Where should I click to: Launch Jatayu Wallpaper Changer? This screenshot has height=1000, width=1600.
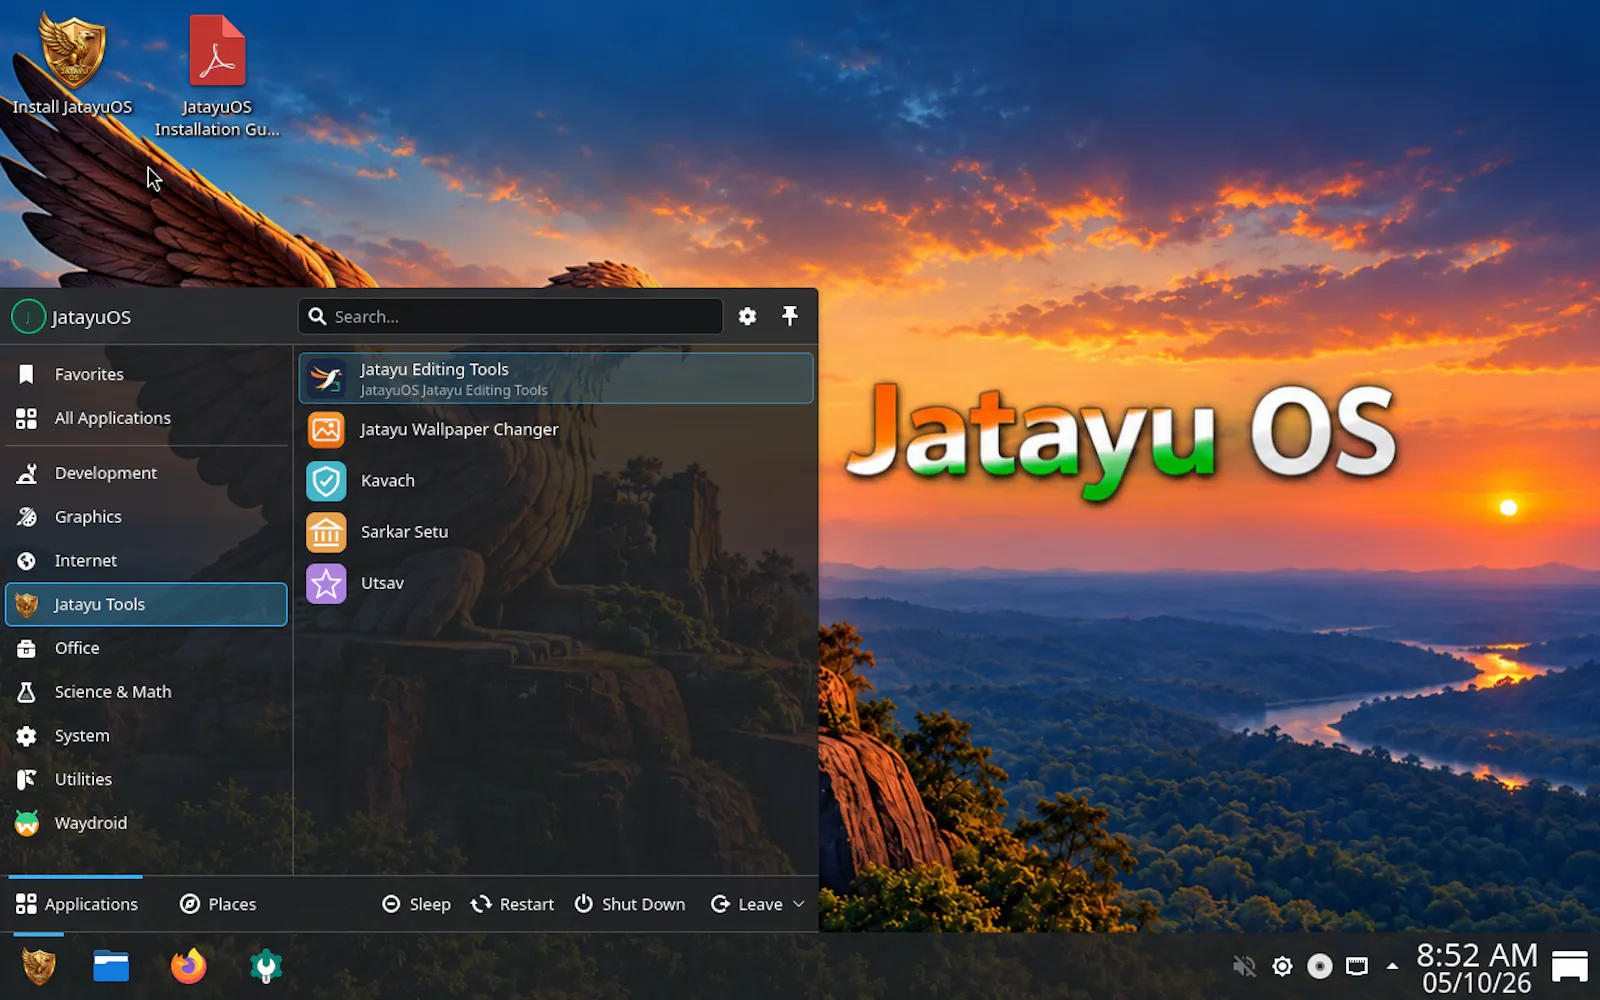point(556,430)
